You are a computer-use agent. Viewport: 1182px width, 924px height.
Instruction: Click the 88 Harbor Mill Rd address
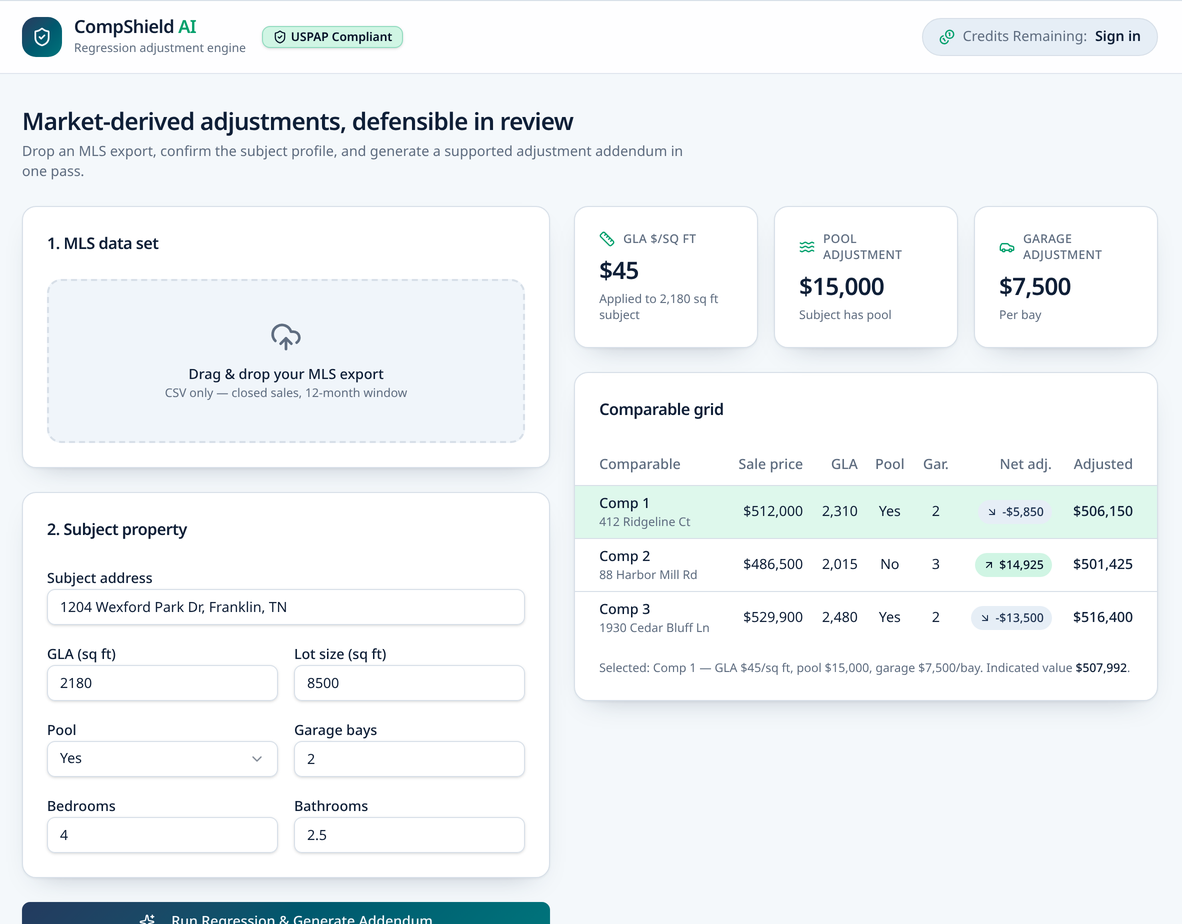[x=648, y=575]
